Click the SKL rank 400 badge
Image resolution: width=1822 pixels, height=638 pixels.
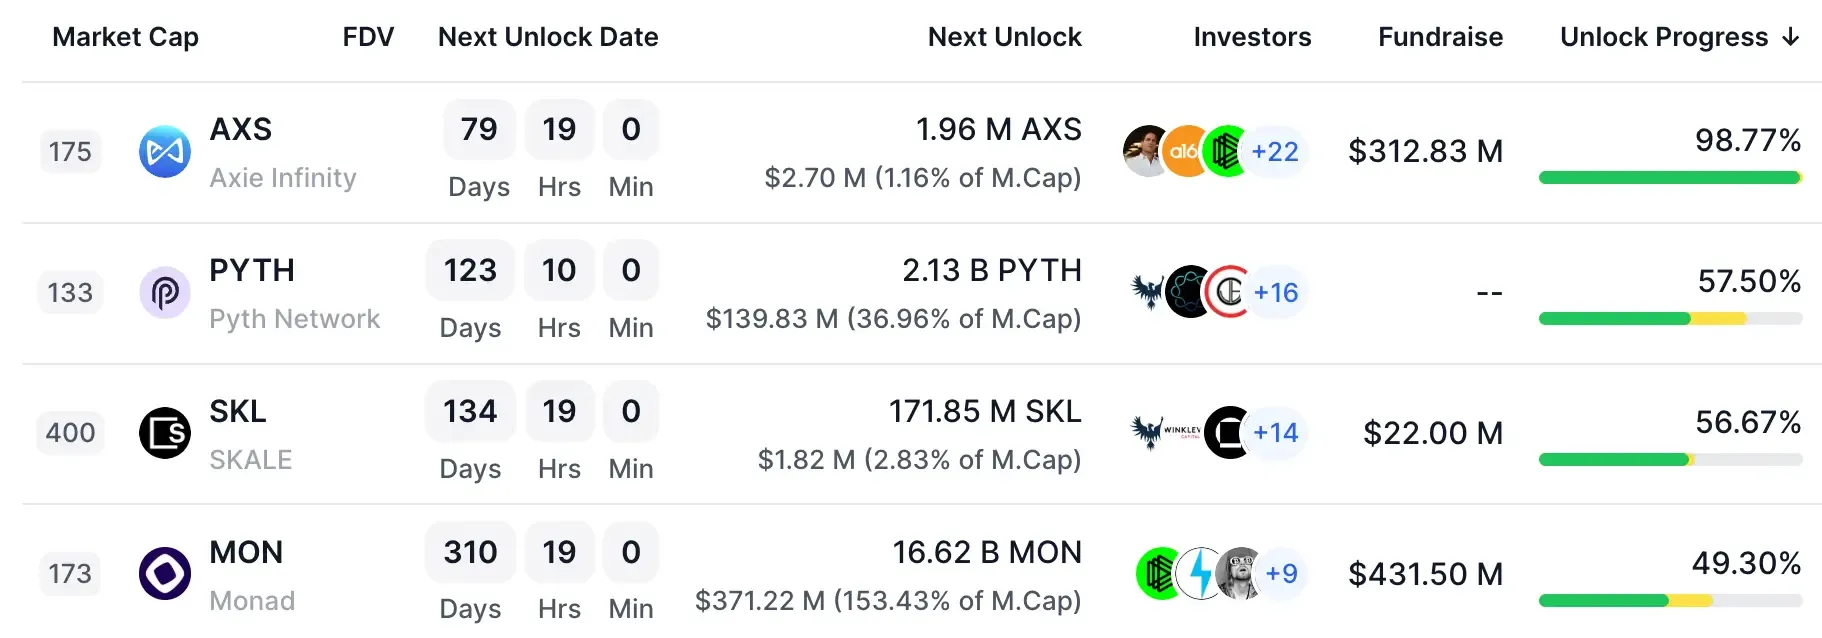(x=70, y=433)
